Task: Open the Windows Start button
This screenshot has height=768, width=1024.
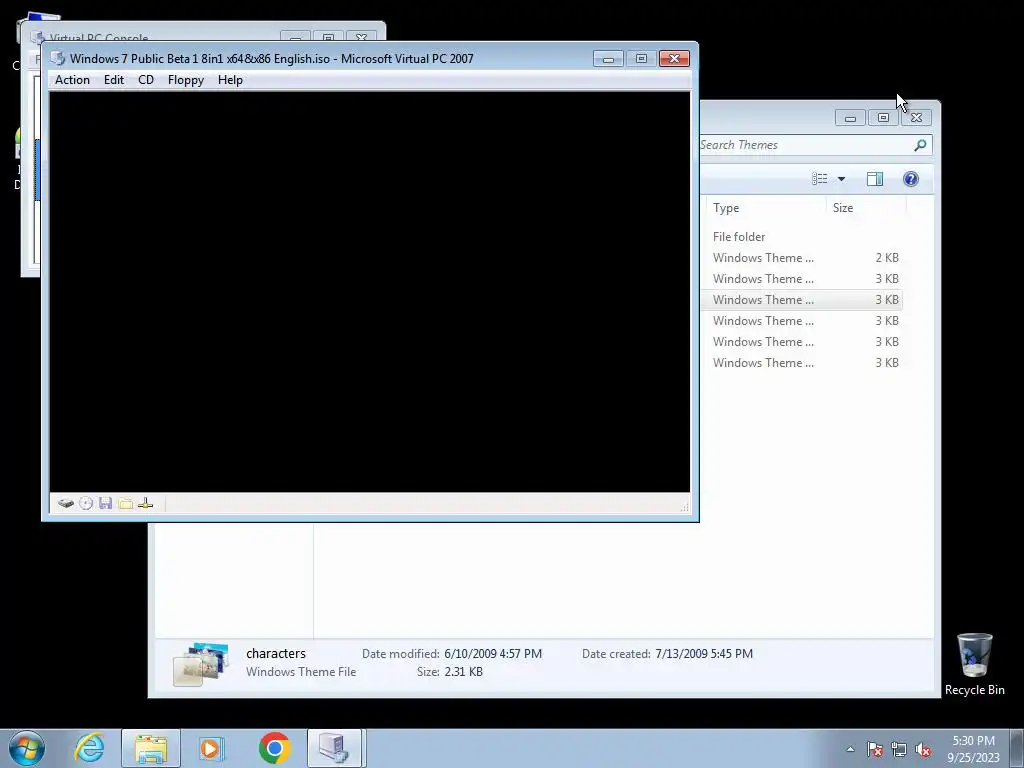Action: 27,748
